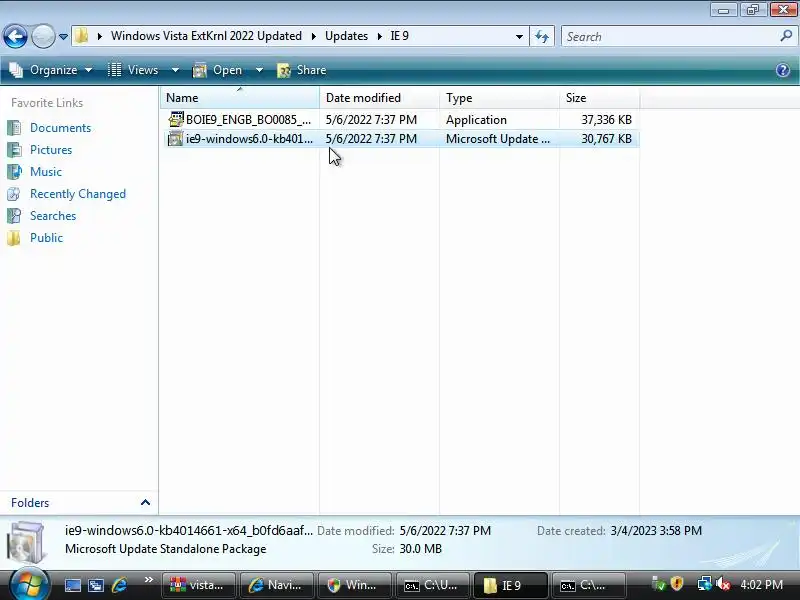Sort by Date modified column

(380, 97)
